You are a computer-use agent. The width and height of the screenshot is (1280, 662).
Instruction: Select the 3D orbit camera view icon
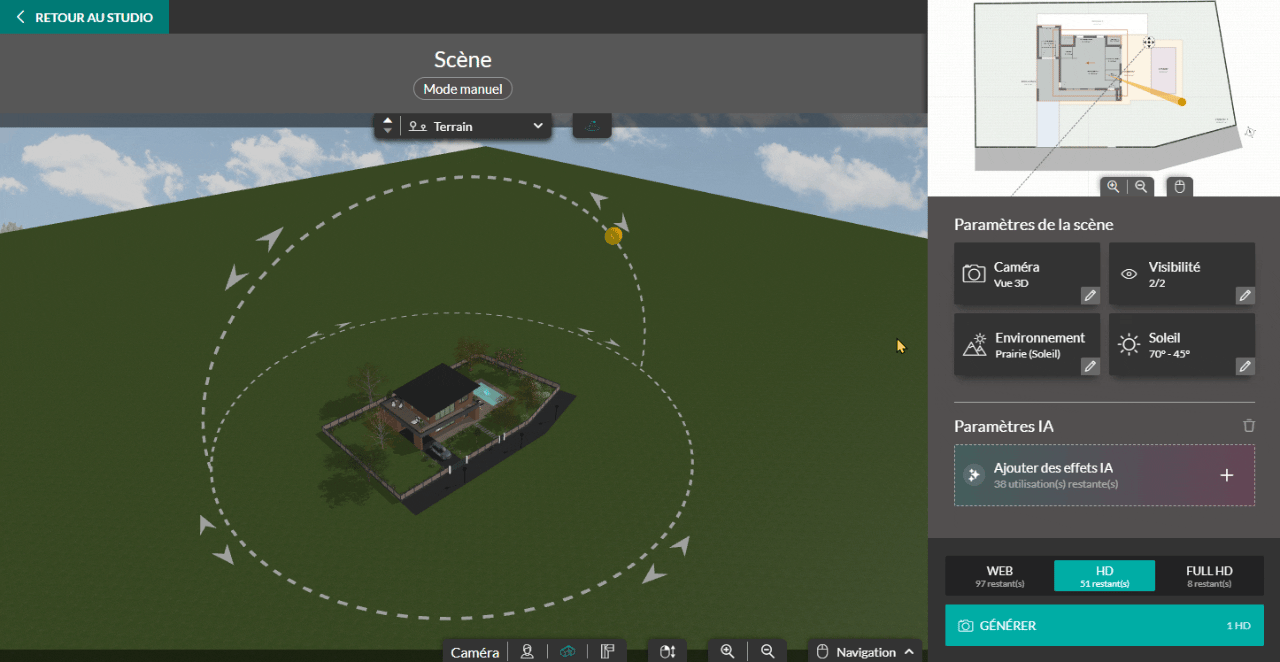(x=567, y=651)
